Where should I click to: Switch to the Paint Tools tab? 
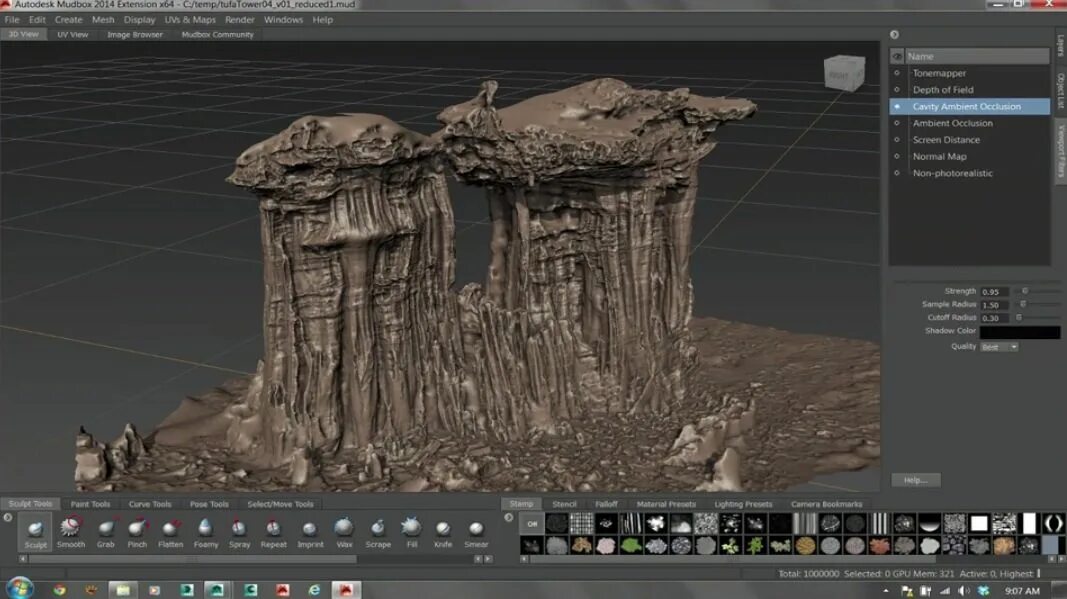[x=90, y=504]
